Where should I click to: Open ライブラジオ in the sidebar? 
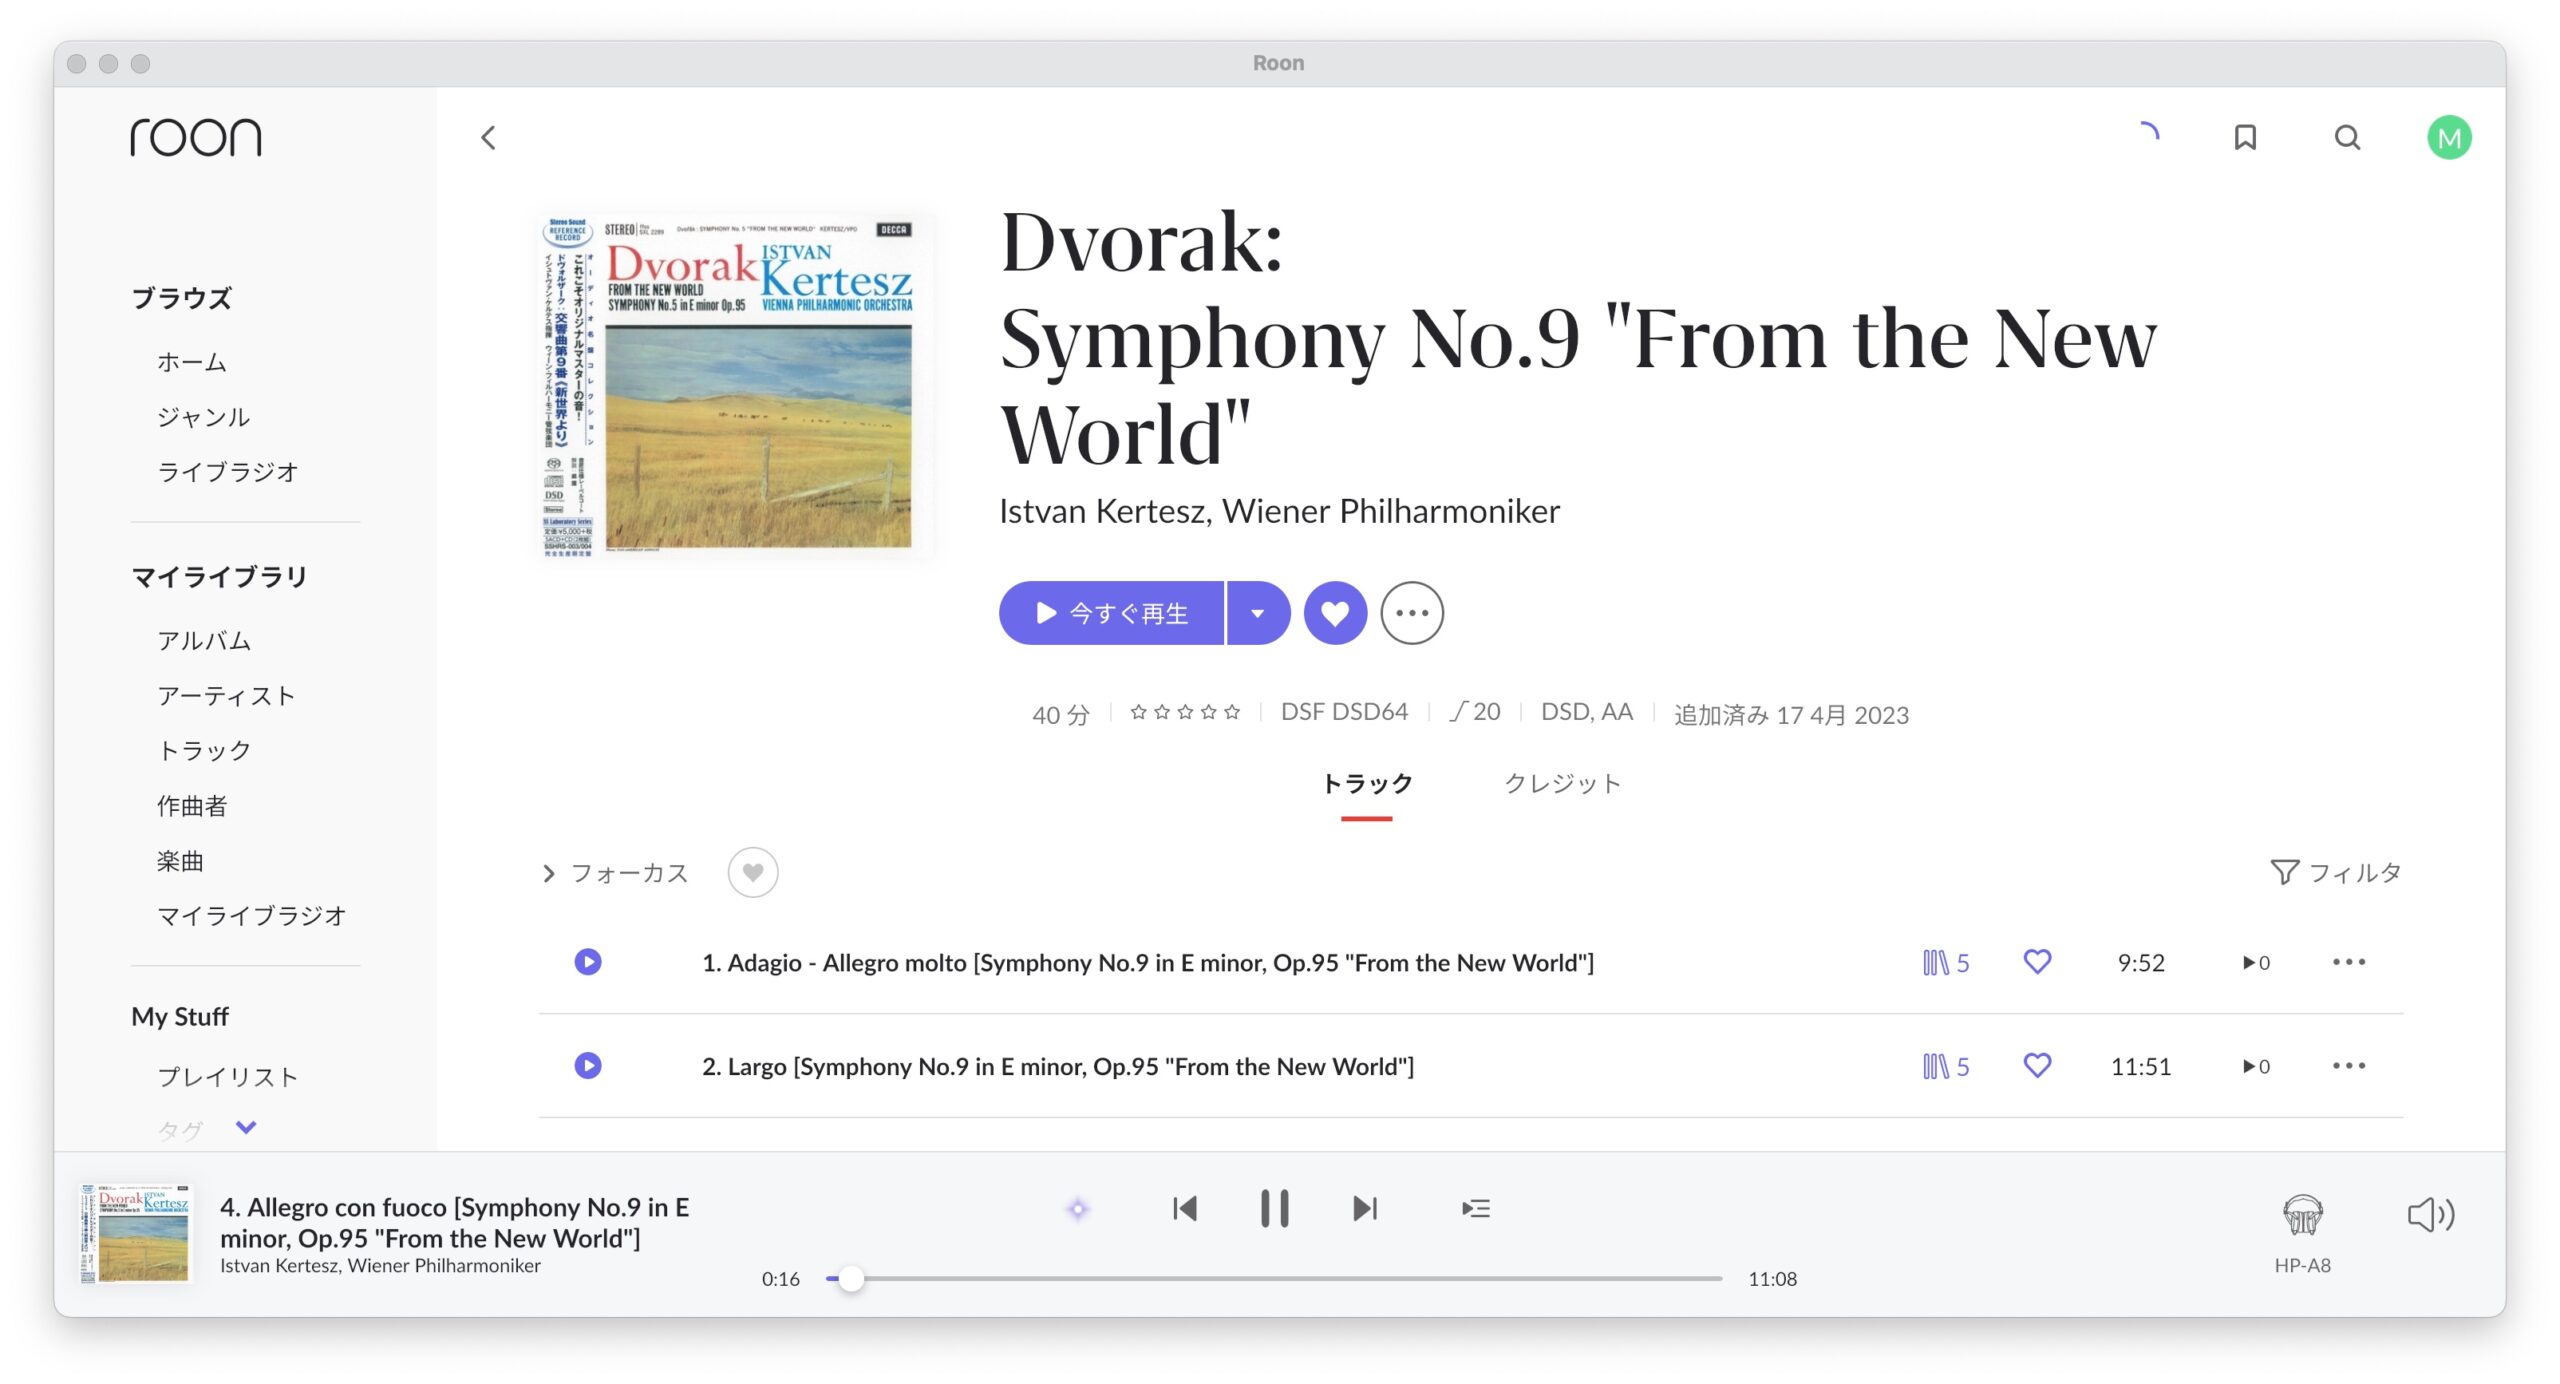coord(228,472)
